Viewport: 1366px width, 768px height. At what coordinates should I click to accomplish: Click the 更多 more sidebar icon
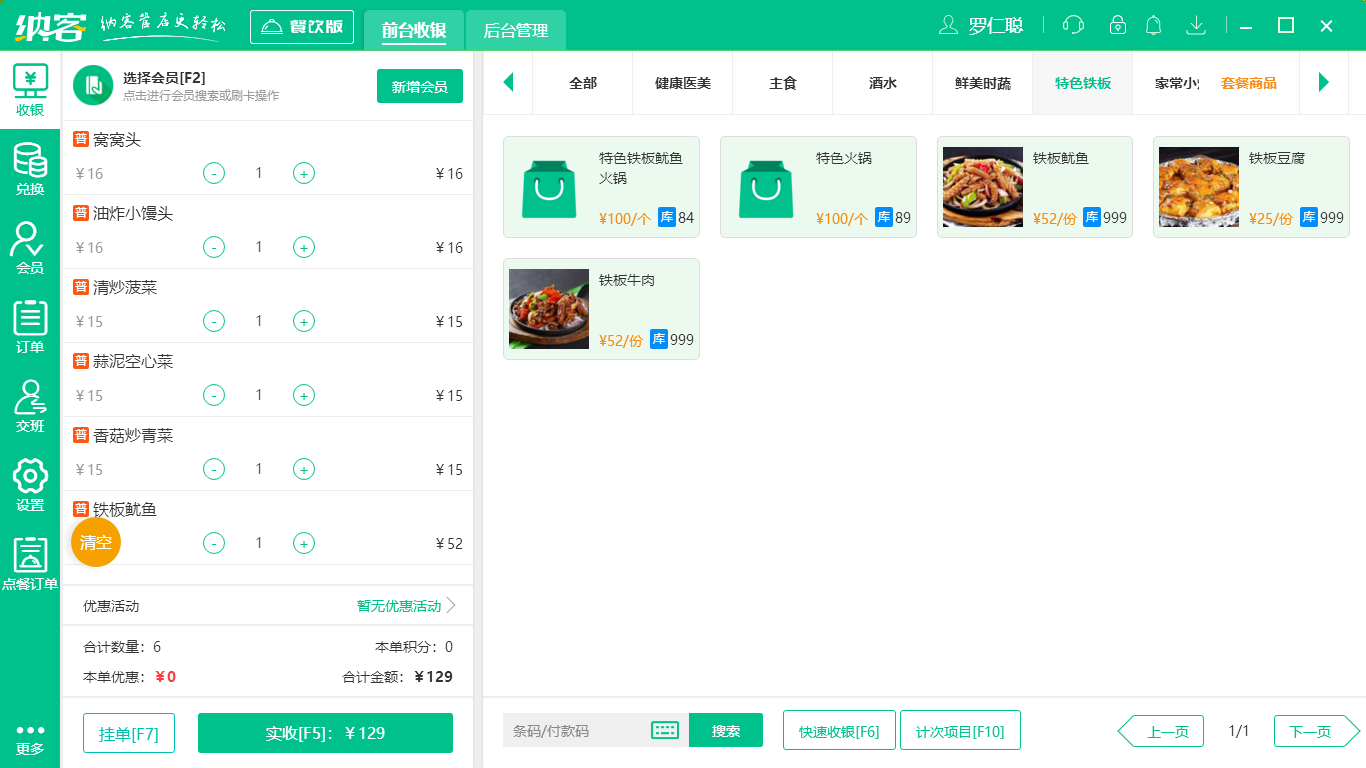30,740
